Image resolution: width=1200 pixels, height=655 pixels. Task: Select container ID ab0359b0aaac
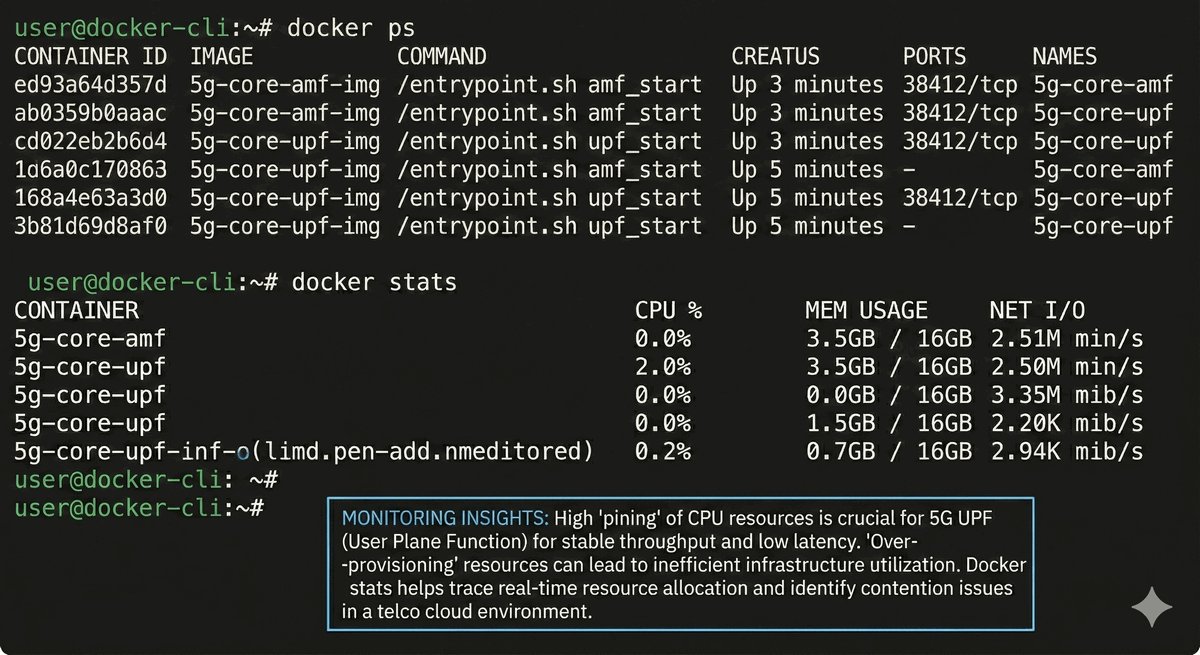(x=91, y=113)
